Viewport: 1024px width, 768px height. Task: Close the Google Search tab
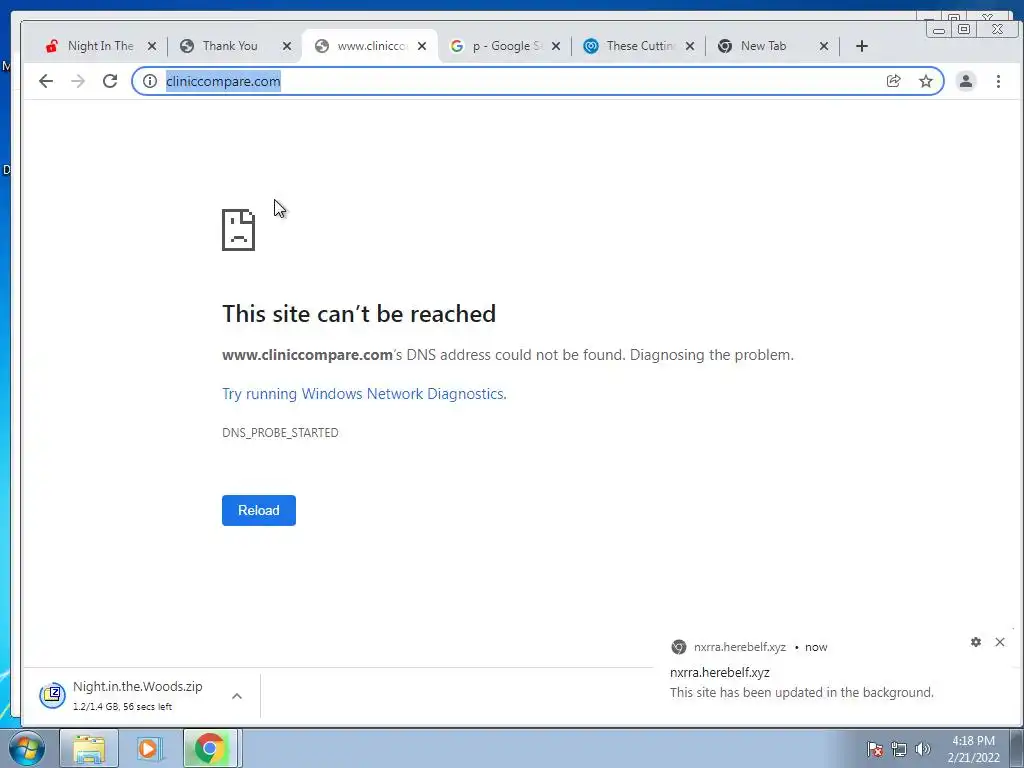coord(556,46)
